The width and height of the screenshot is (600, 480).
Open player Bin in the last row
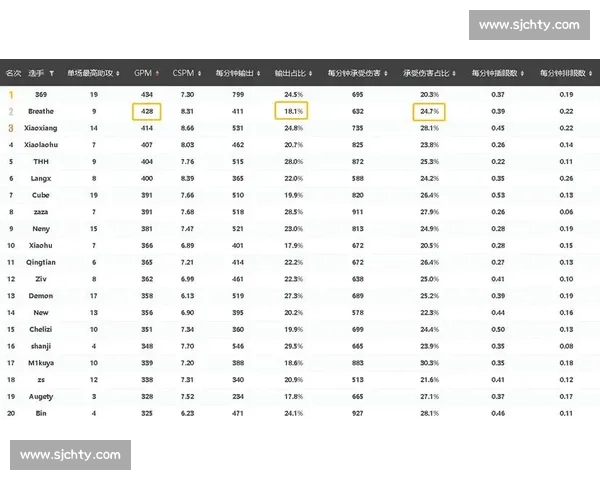click(41, 413)
